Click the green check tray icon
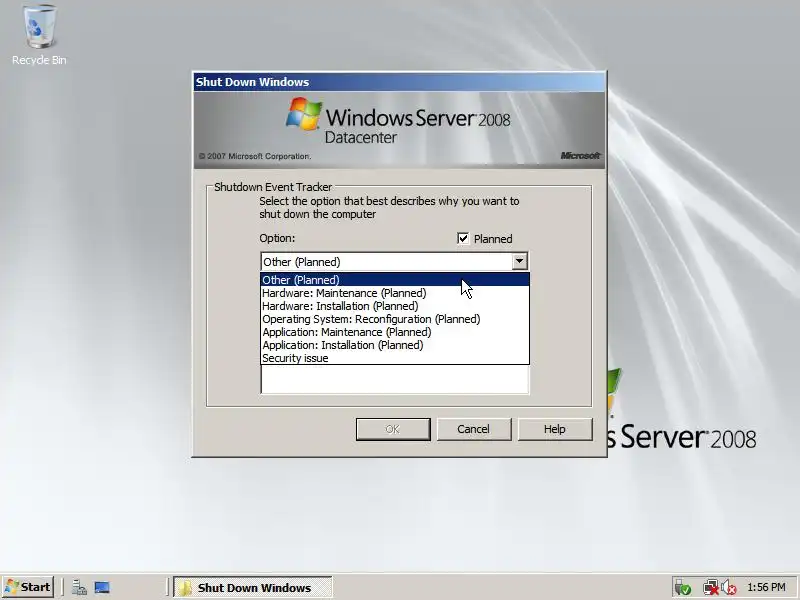This screenshot has width=800, height=600. tap(682, 588)
